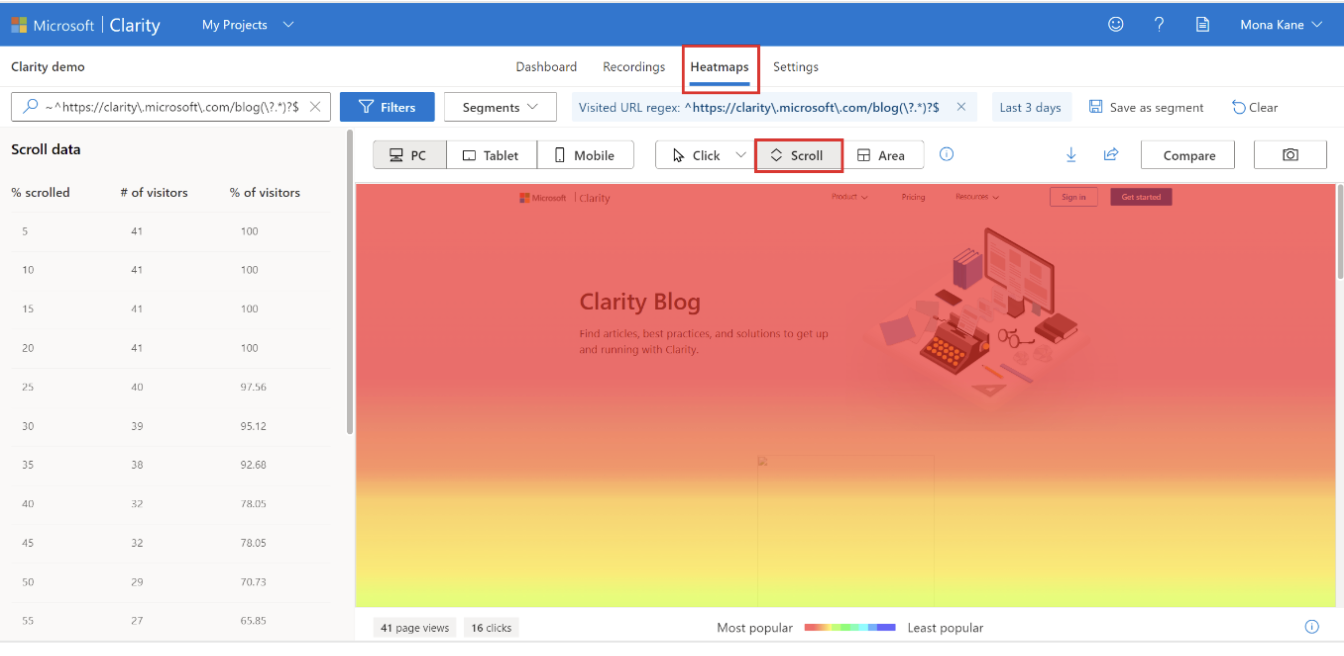Screen dimensions: 1344x656
Task: Change the Last 3 days date range
Action: click(1030, 107)
